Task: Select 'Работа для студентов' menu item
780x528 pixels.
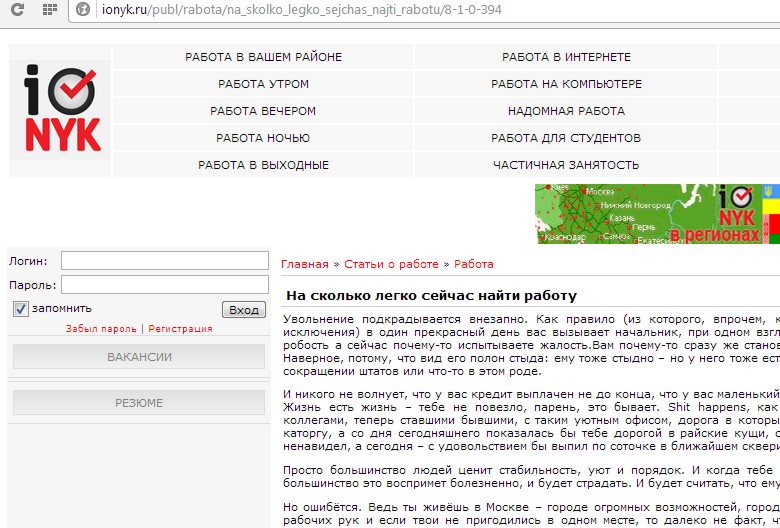Action: (566, 138)
